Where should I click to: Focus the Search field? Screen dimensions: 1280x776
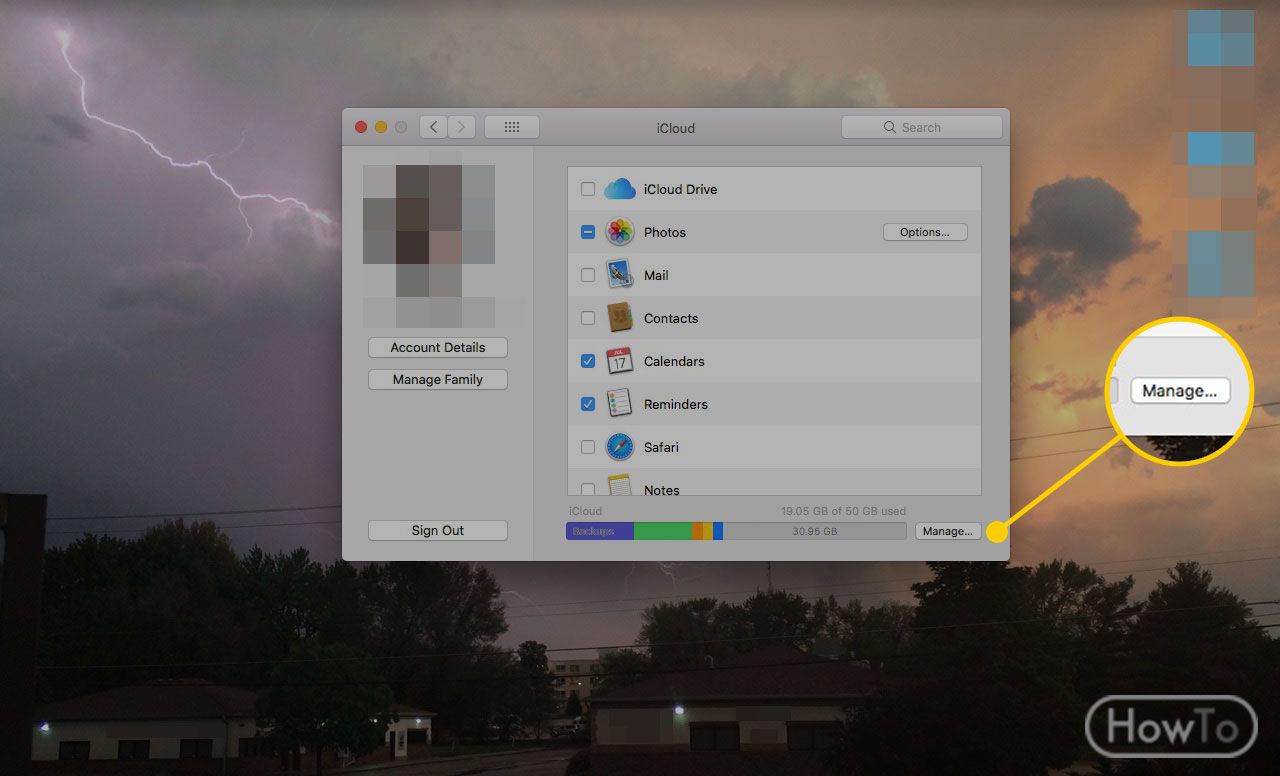click(922, 127)
